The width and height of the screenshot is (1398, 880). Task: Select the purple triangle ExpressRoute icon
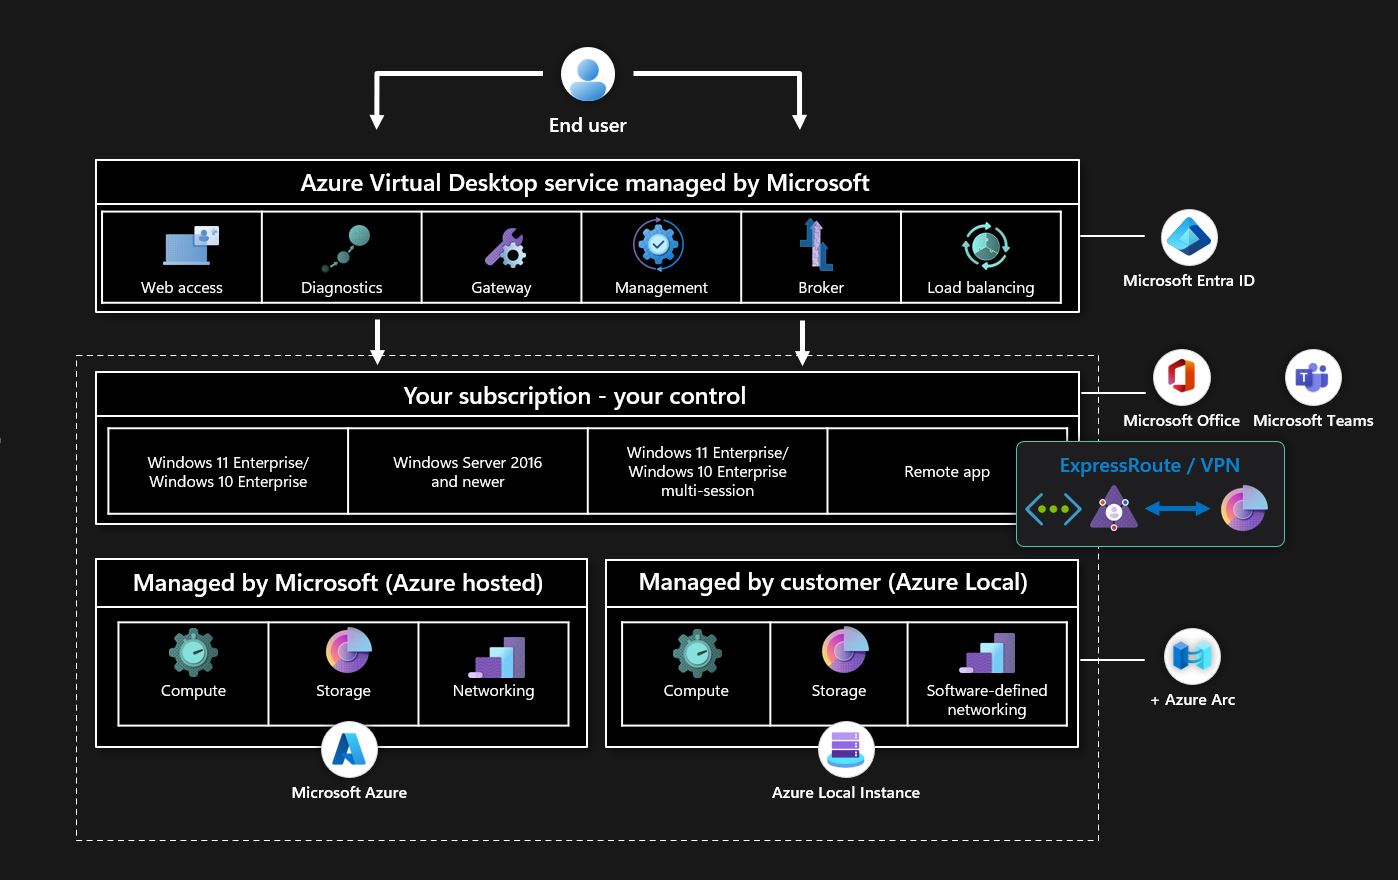[1114, 508]
